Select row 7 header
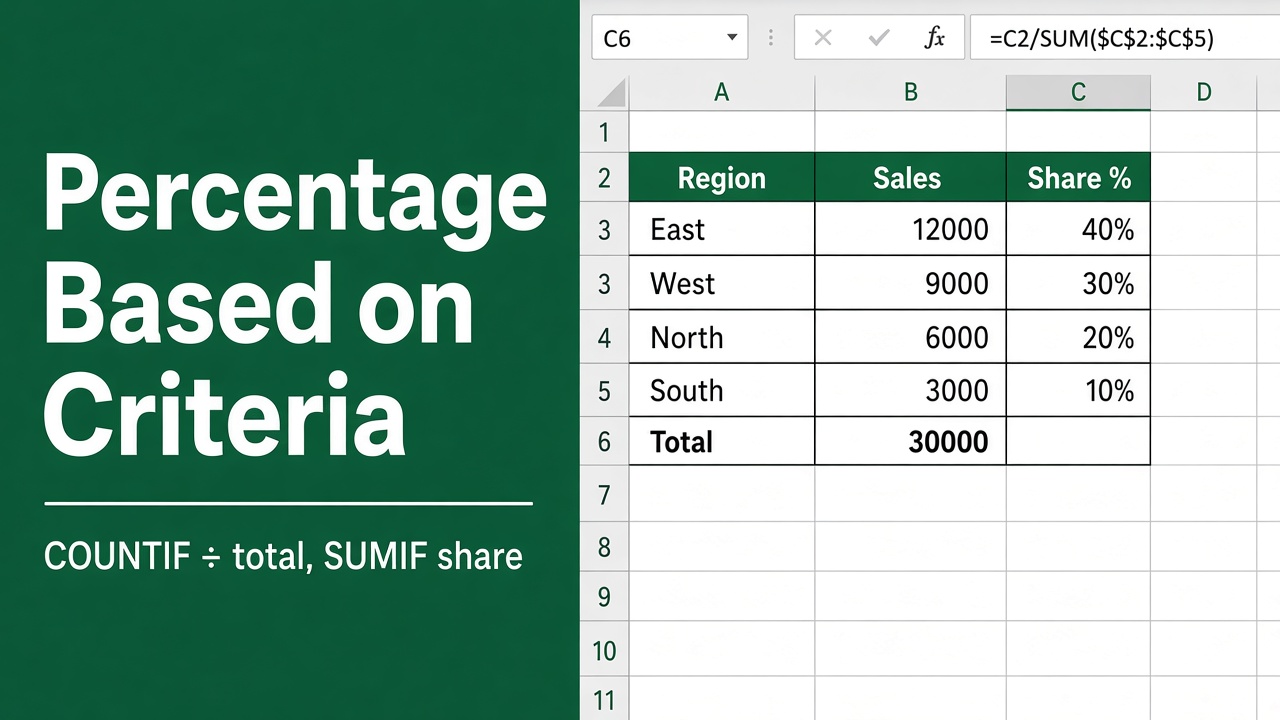 click(x=604, y=494)
